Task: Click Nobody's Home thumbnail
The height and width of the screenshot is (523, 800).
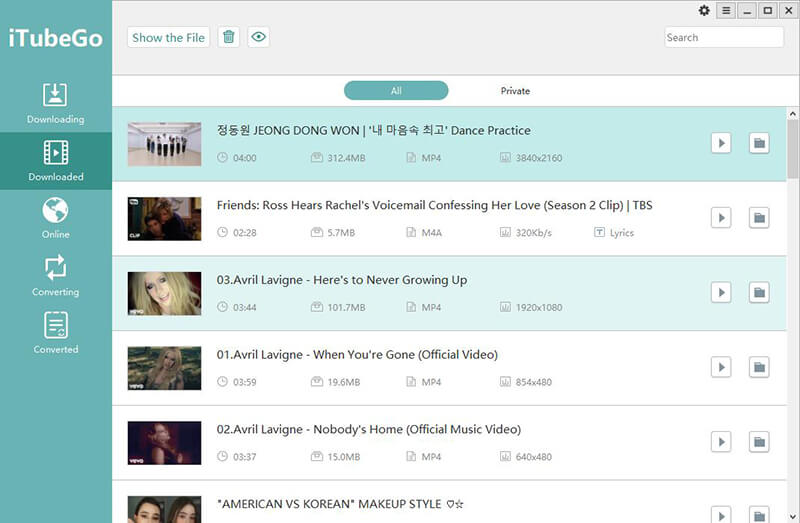Action: click(164, 443)
